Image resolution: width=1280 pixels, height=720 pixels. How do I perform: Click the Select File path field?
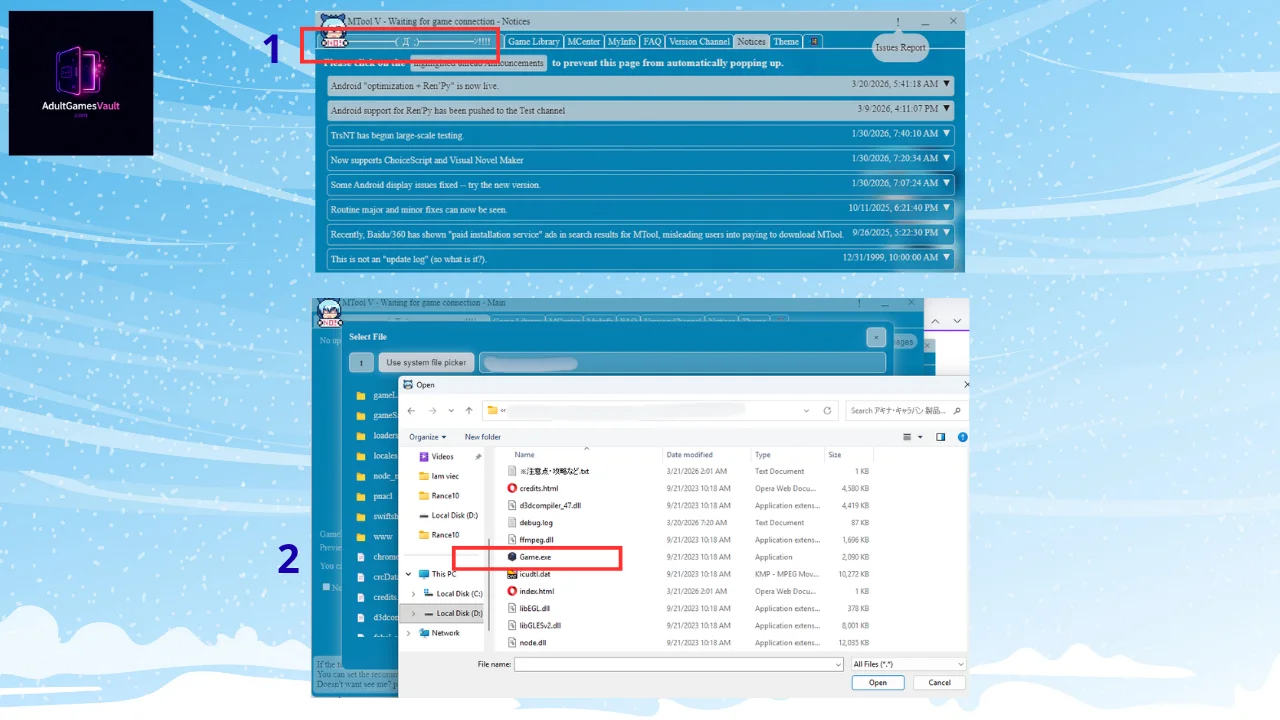point(682,363)
